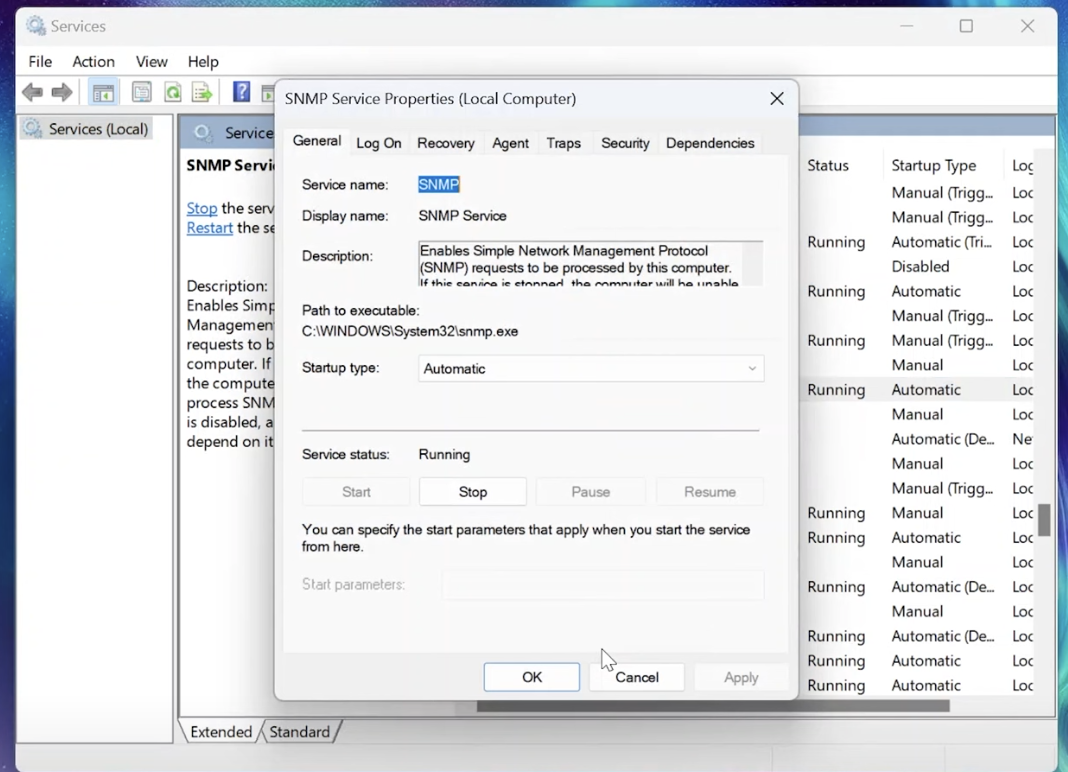Click the forward arrow in Services toolbar
Viewport: 1068px width, 772px height.
pyautogui.click(x=62, y=92)
